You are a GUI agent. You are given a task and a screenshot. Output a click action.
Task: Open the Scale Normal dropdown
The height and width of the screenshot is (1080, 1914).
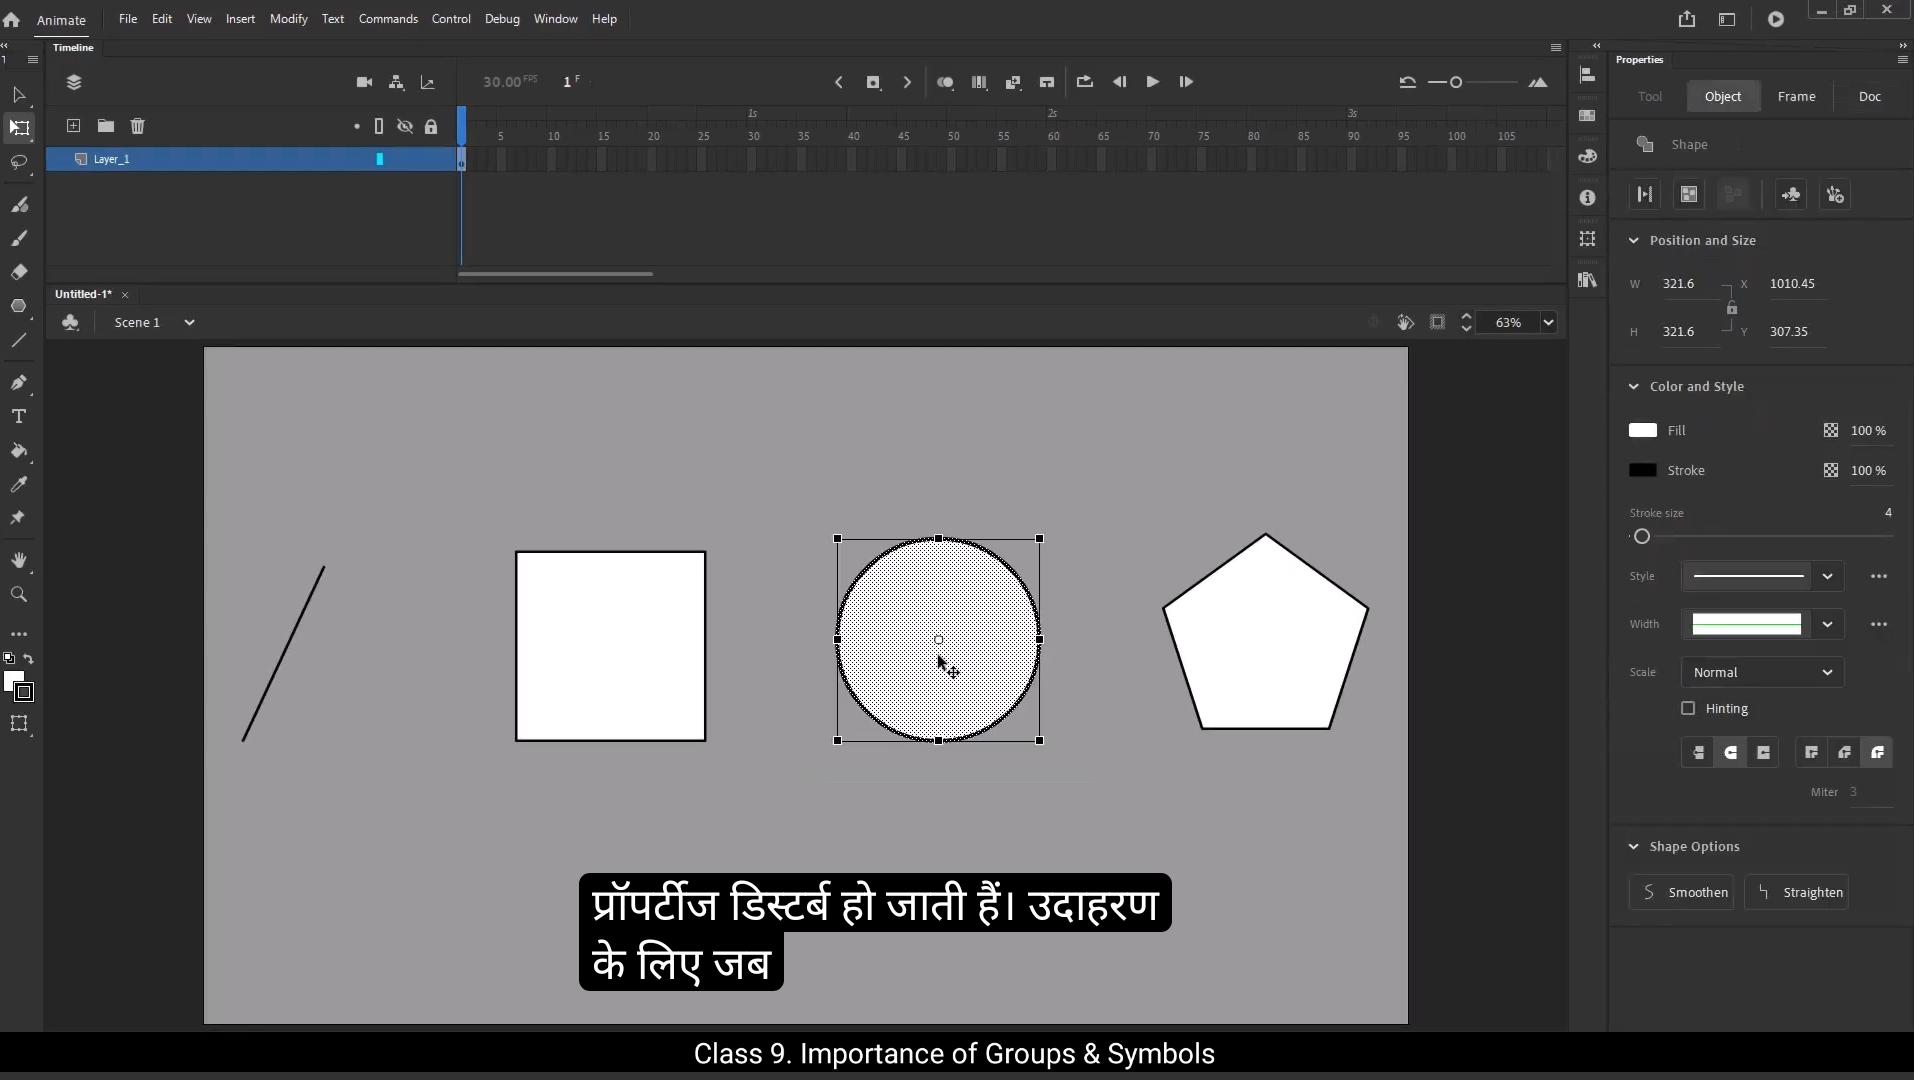[x=1762, y=672]
